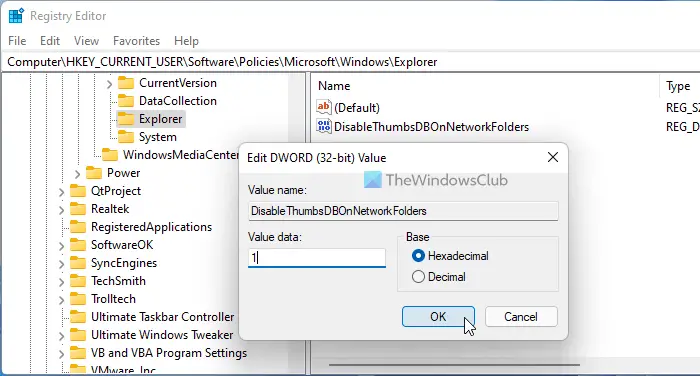The height and width of the screenshot is (376, 700).
Task: Click the Trolltech folder icon
Action: [78, 299]
